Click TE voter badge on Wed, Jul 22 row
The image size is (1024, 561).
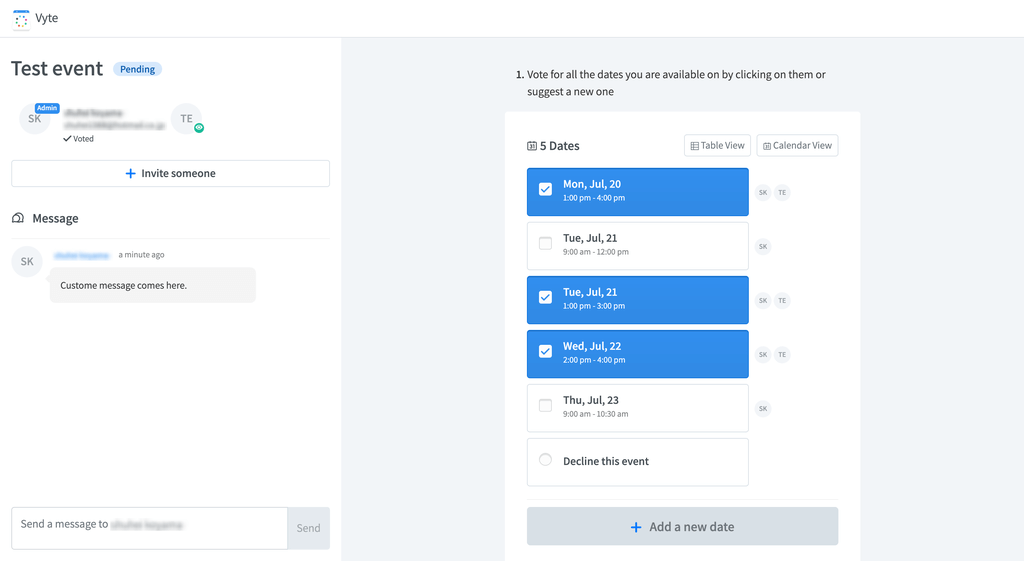pyautogui.click(x=782, y=355)
